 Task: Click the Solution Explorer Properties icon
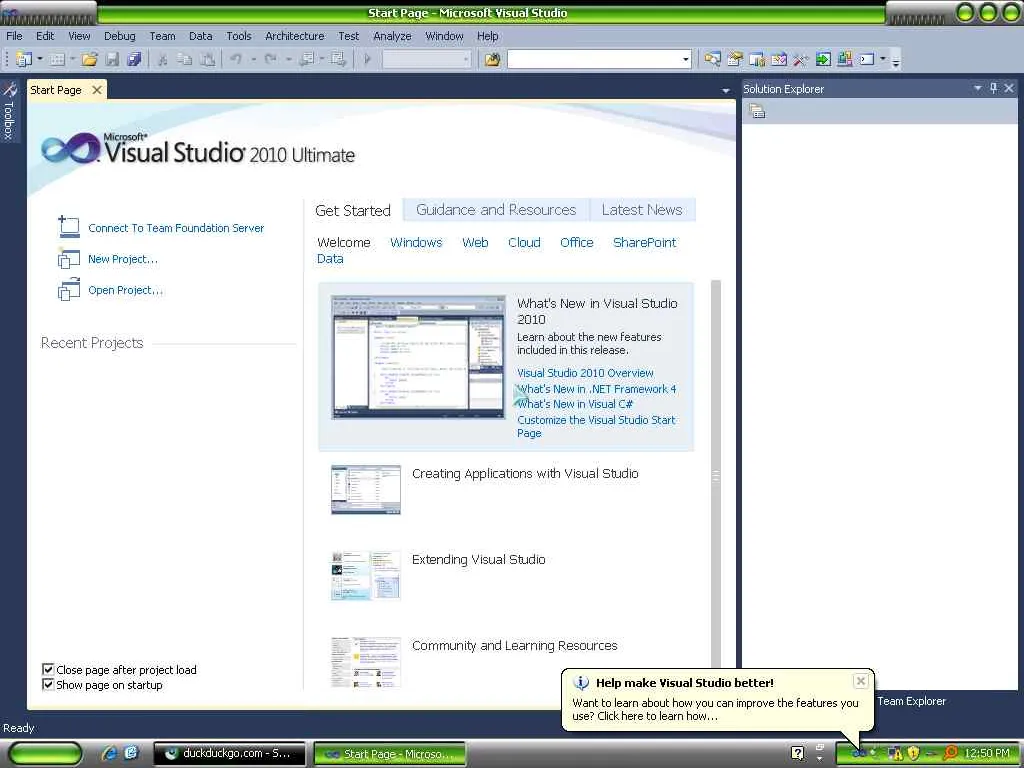(757, 112)
